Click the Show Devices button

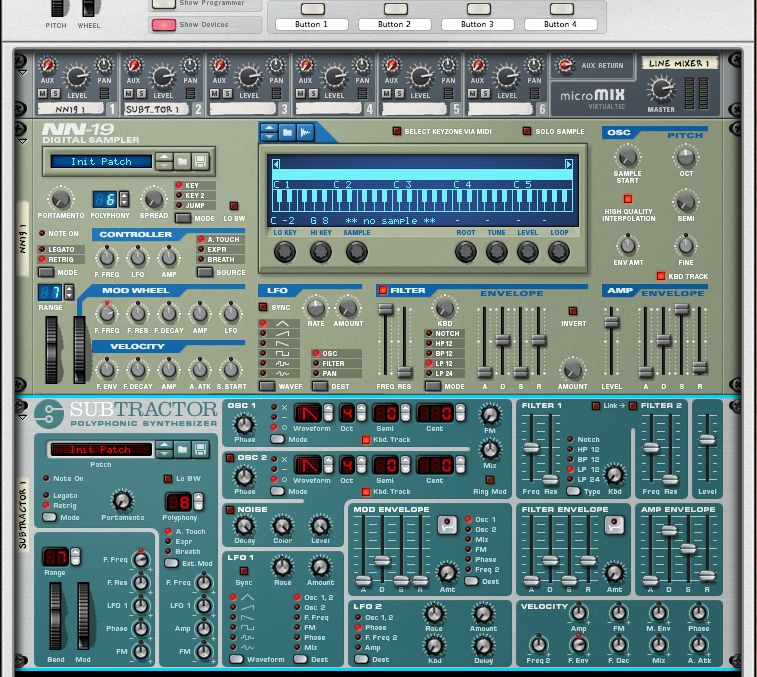click(164, 25)
